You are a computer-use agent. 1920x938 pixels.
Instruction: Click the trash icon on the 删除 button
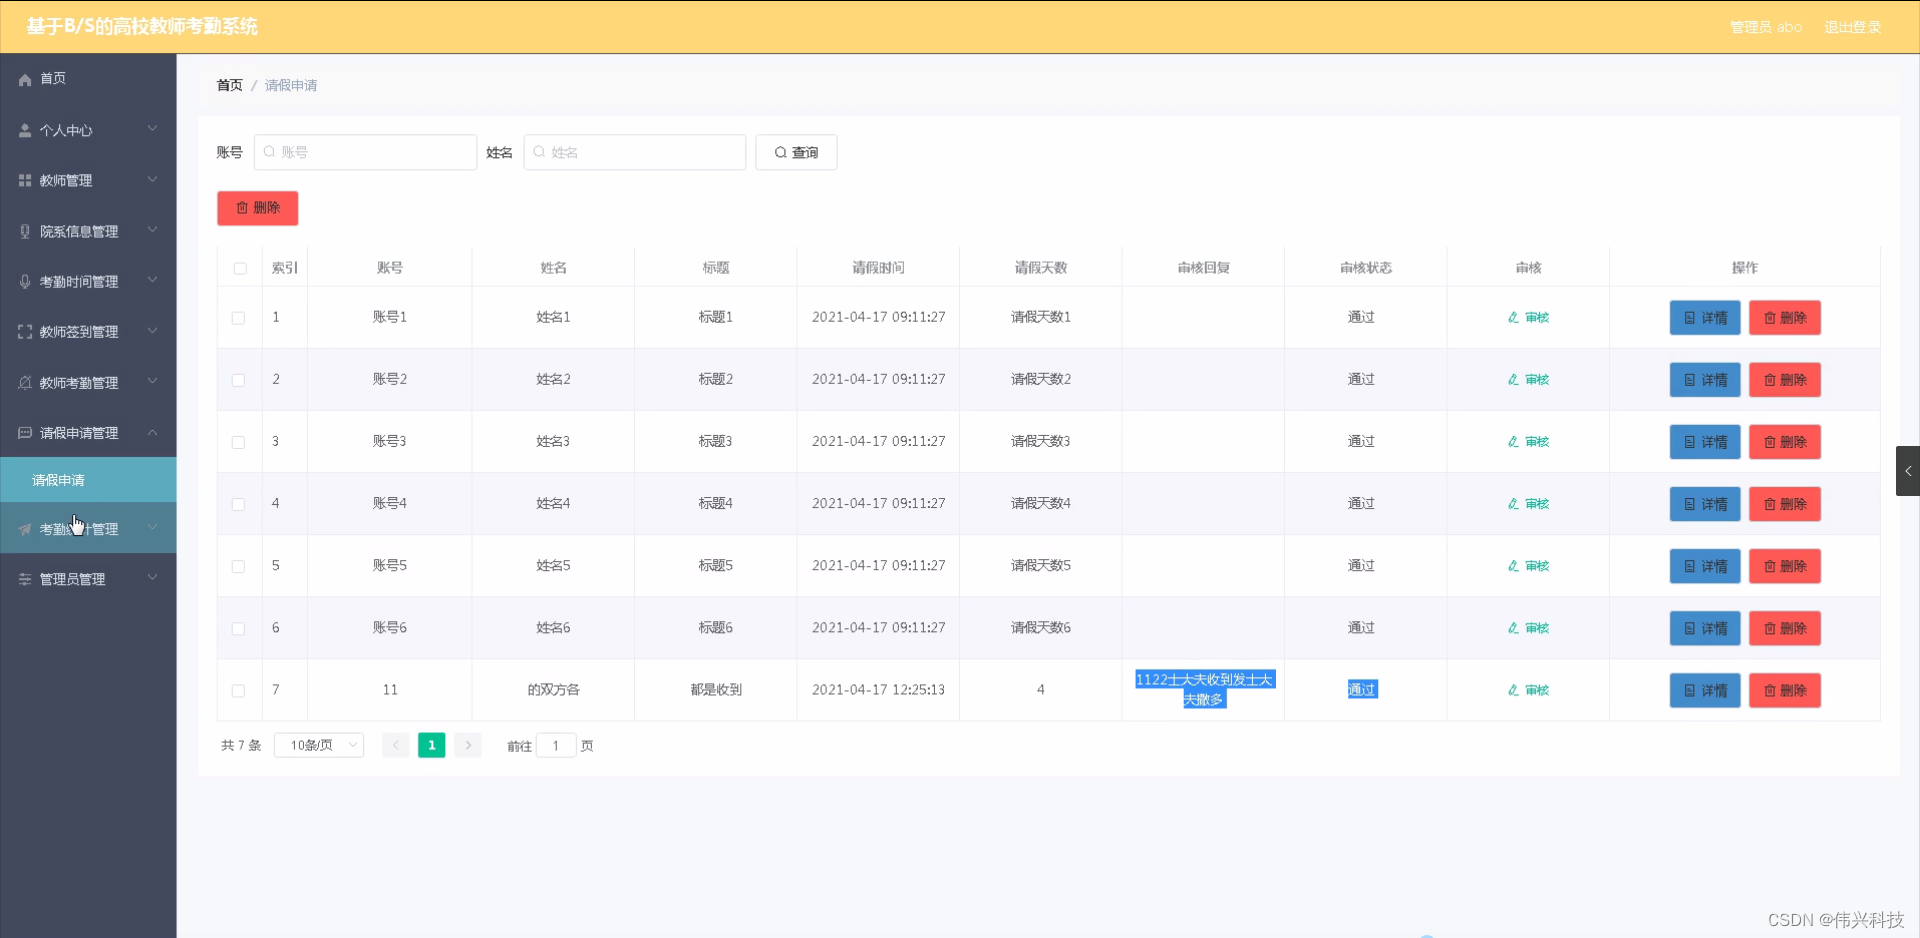click(243, 208)
